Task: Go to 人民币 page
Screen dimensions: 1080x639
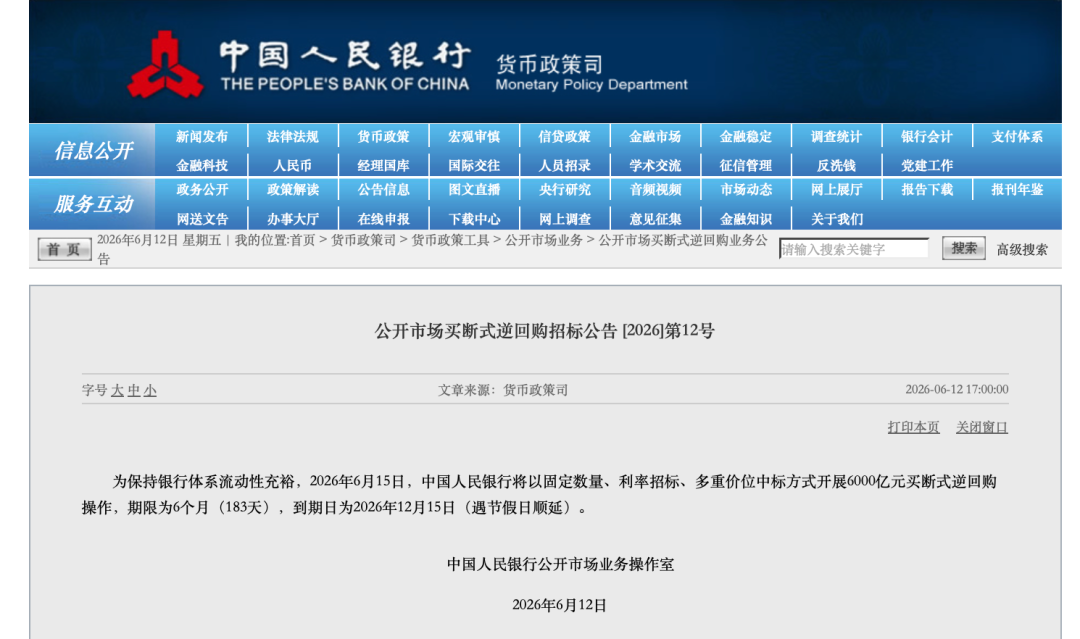Action: [x=293, y=166]
